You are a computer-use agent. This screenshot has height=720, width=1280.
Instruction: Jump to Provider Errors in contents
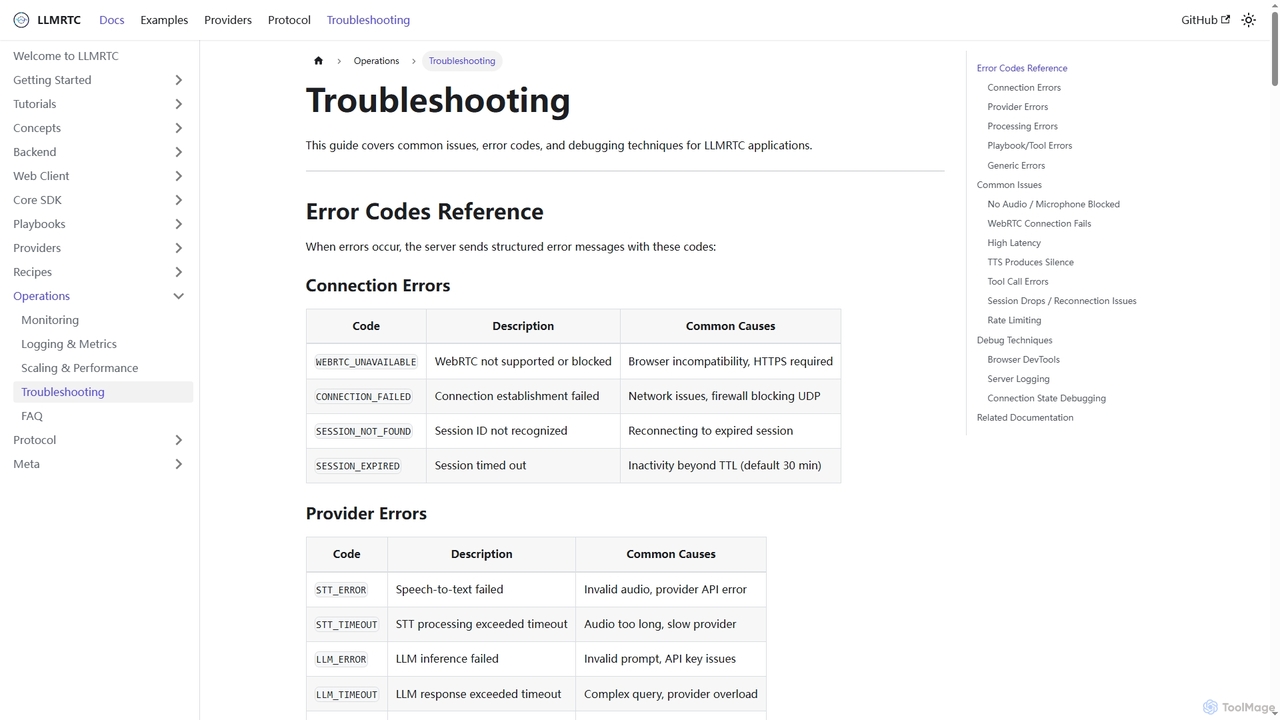click(1018, 107)
